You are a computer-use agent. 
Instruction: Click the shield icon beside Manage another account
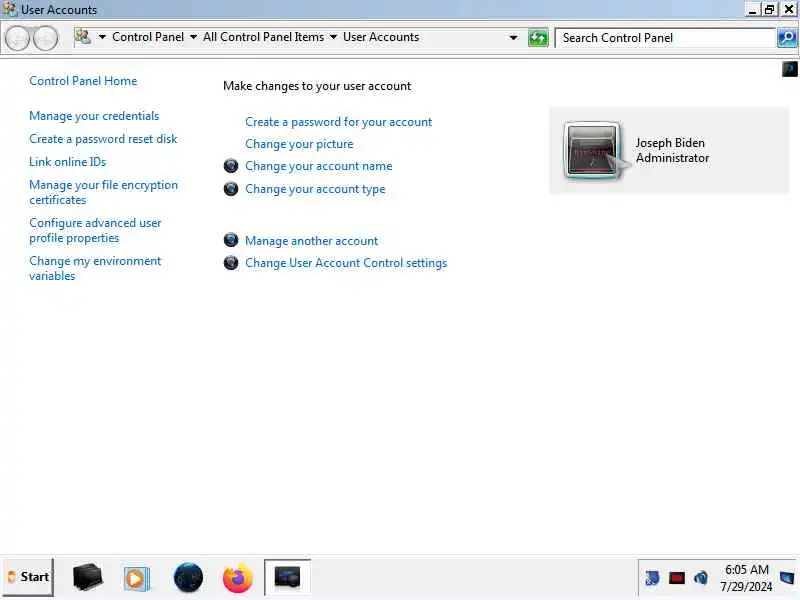[x=231, y=240]
